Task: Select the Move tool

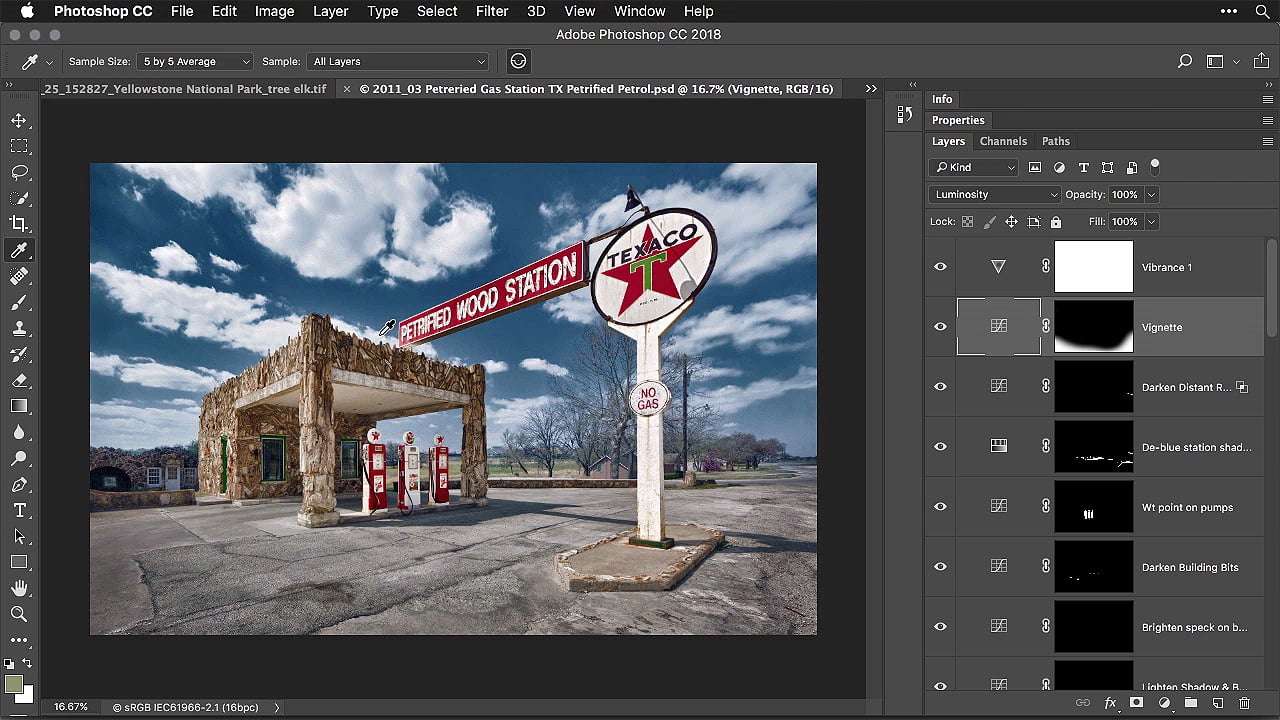Action: pyautogui.click(x=19, y=120)
